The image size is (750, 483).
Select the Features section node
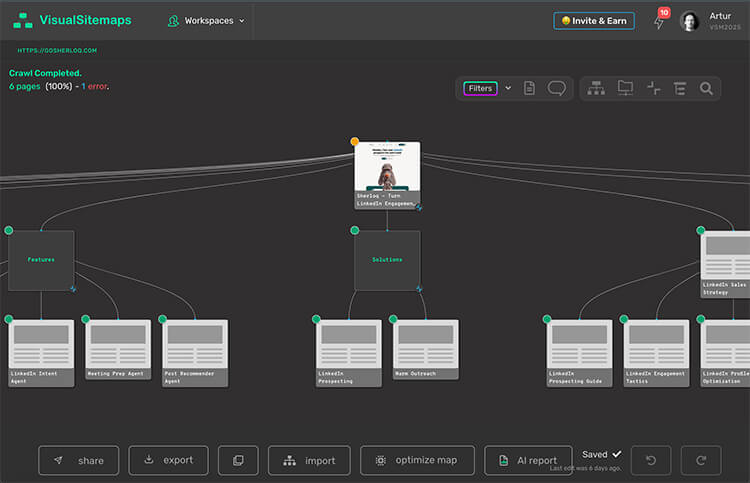(x=41, y=260)
